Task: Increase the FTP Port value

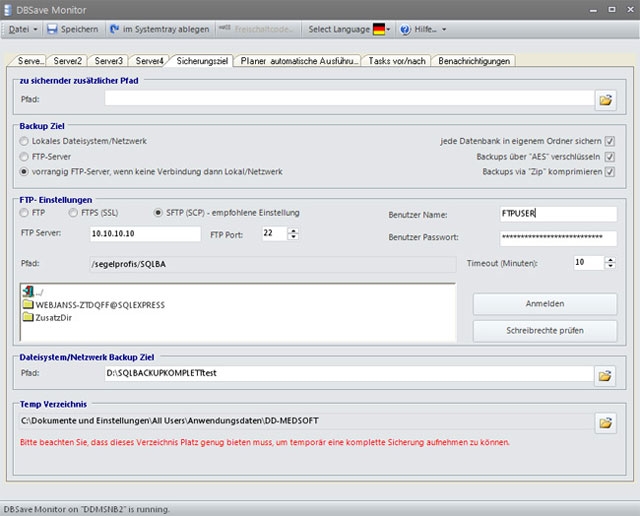Action: point(292,229)
